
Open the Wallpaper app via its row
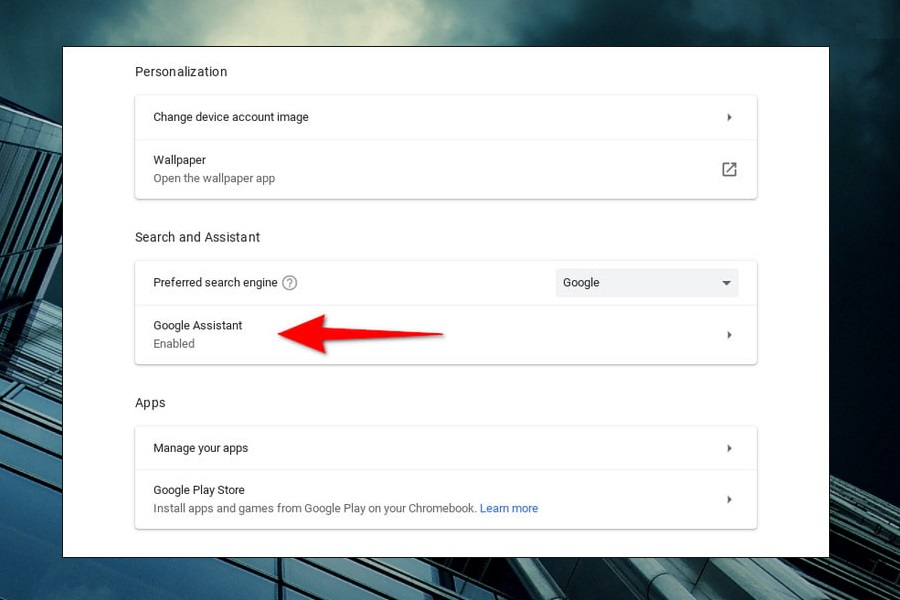click(445, 169)
